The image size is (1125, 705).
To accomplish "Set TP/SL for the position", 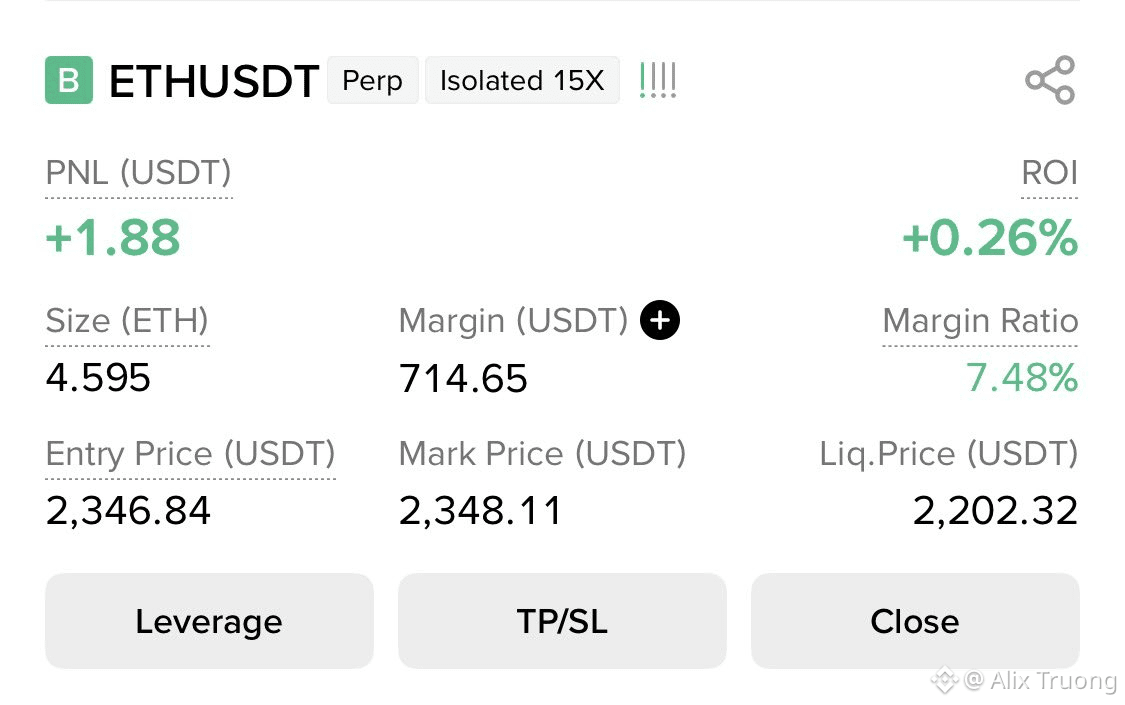I will (562, 620).
